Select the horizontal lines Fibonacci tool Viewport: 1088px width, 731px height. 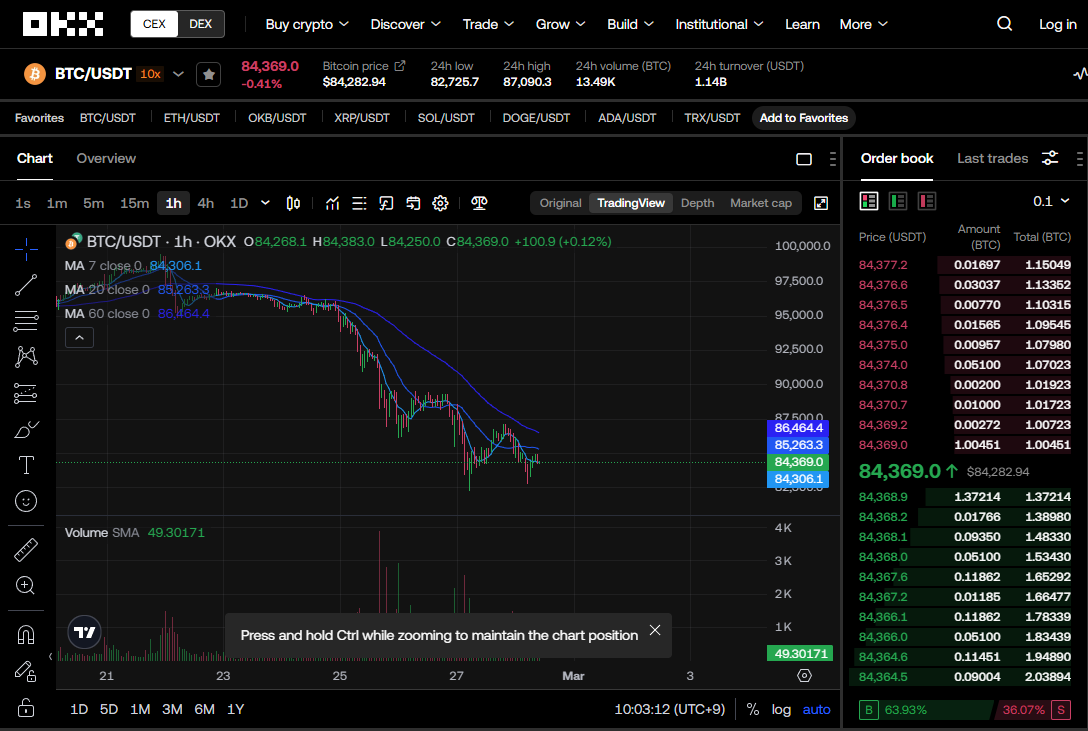coord(26,320)
